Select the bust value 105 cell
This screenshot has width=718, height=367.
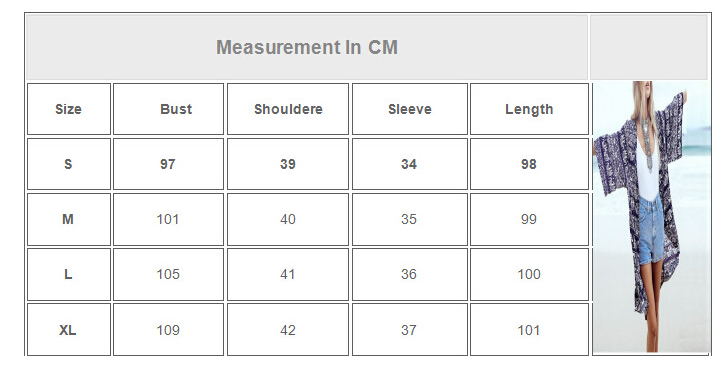click(x=168, y=274)
